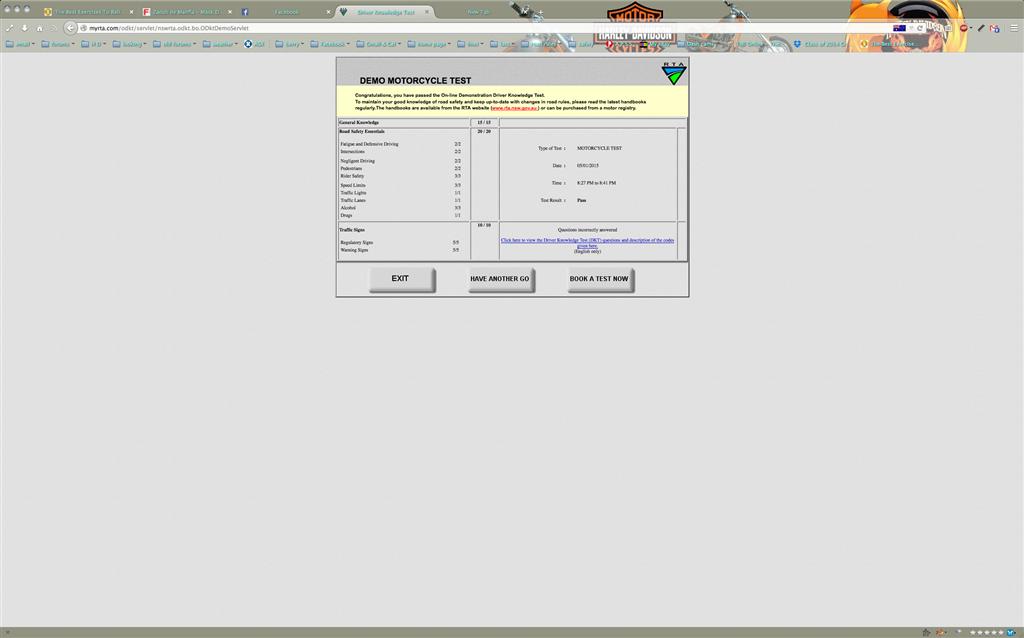Click the Pass test result value
This screenshot has height=638, width=1024.
click(581, 200)
